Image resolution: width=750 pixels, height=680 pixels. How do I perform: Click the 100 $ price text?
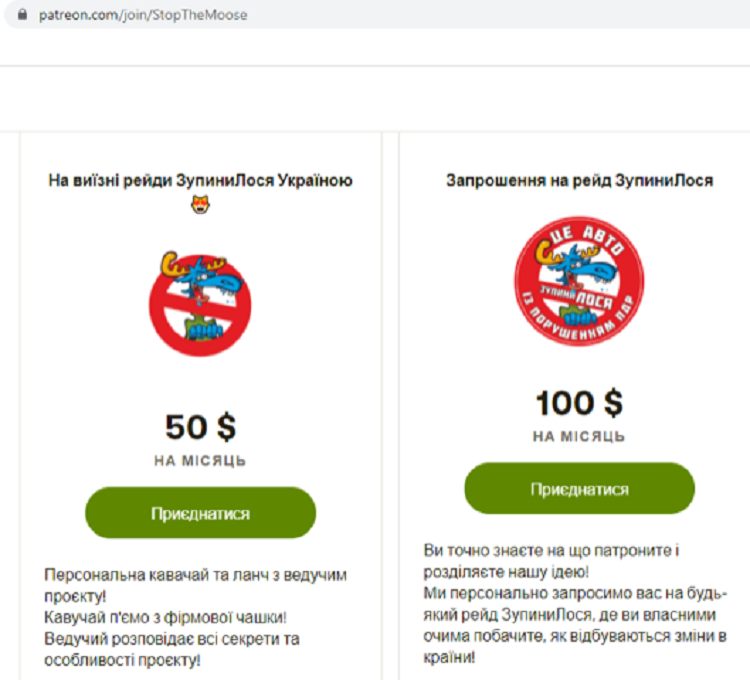(x=579, y=403)
